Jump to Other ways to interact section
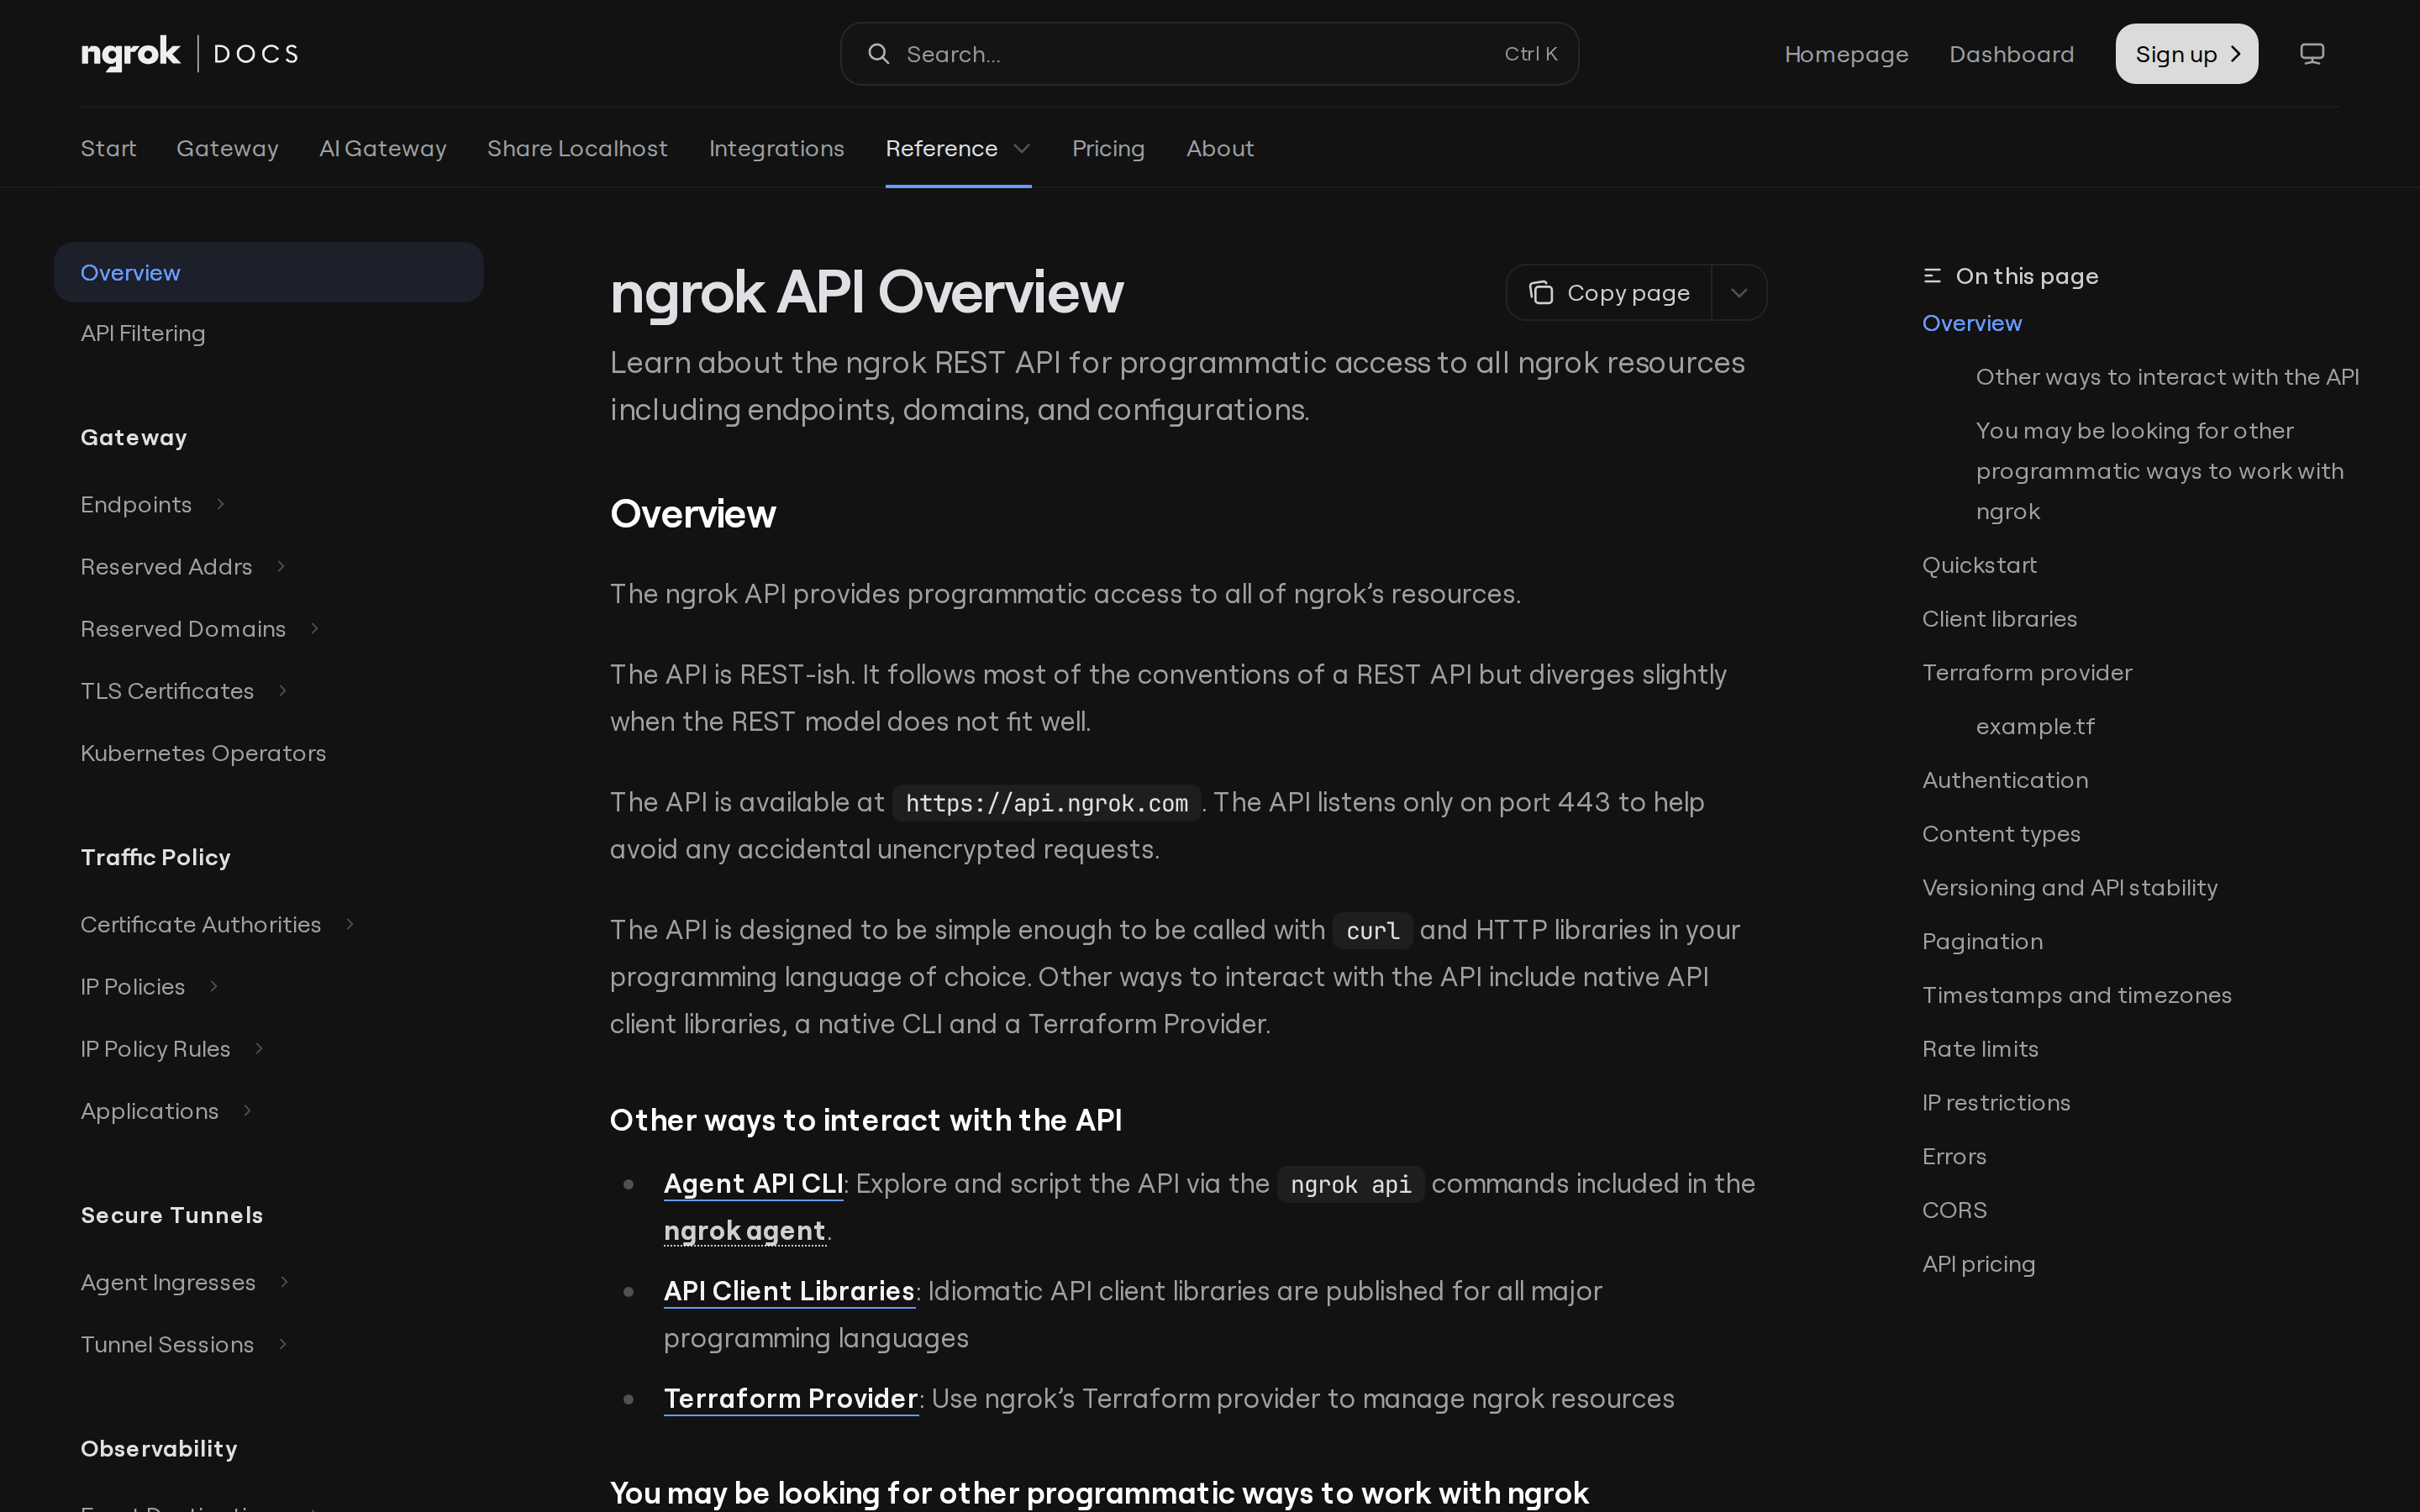Image resolution: width=2420 pixels, height=1512 pixels. click(x=2167, y=377)
